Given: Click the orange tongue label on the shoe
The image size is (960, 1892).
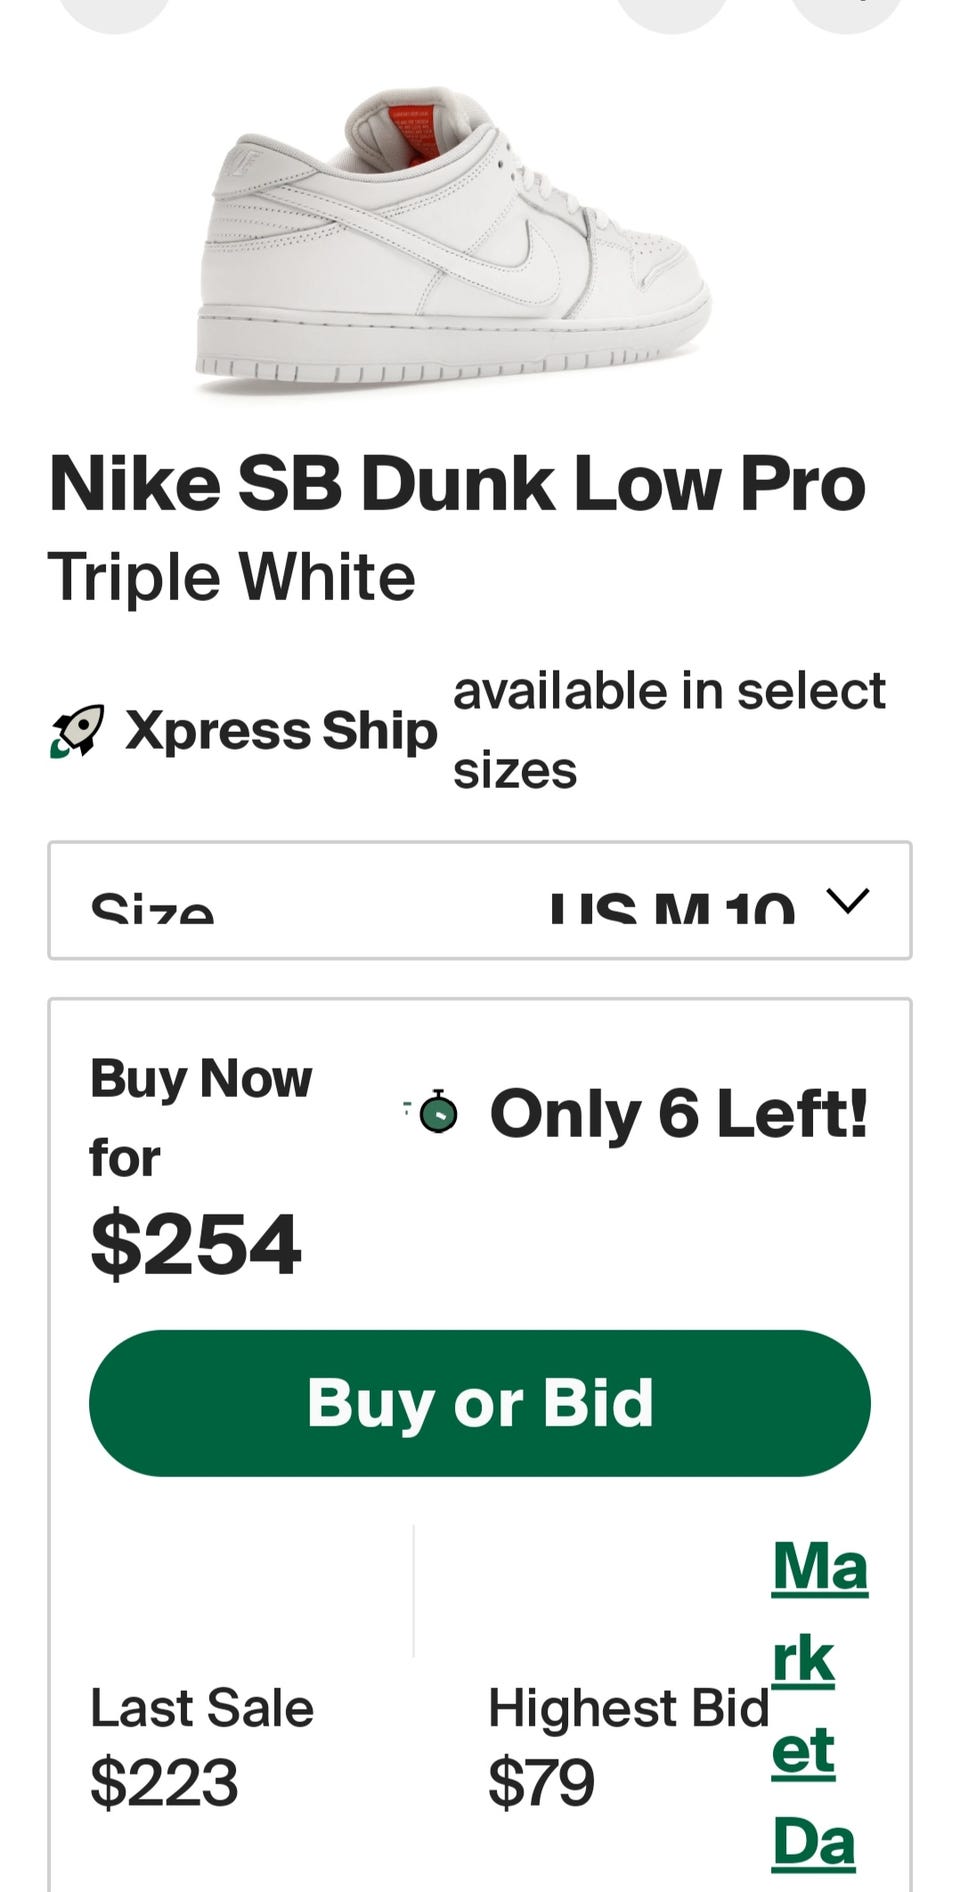Looking at the screenshot, I should click(420, 131).
